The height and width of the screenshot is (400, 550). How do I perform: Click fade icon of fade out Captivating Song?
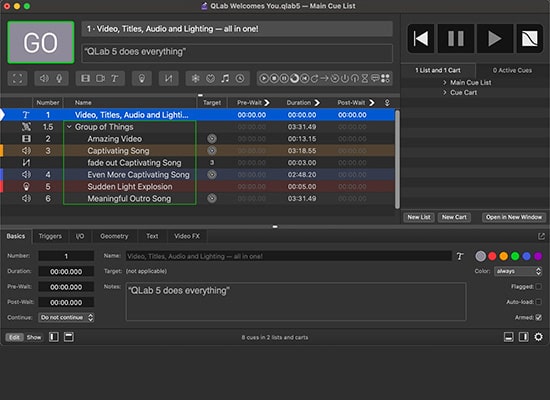[26, 162]
